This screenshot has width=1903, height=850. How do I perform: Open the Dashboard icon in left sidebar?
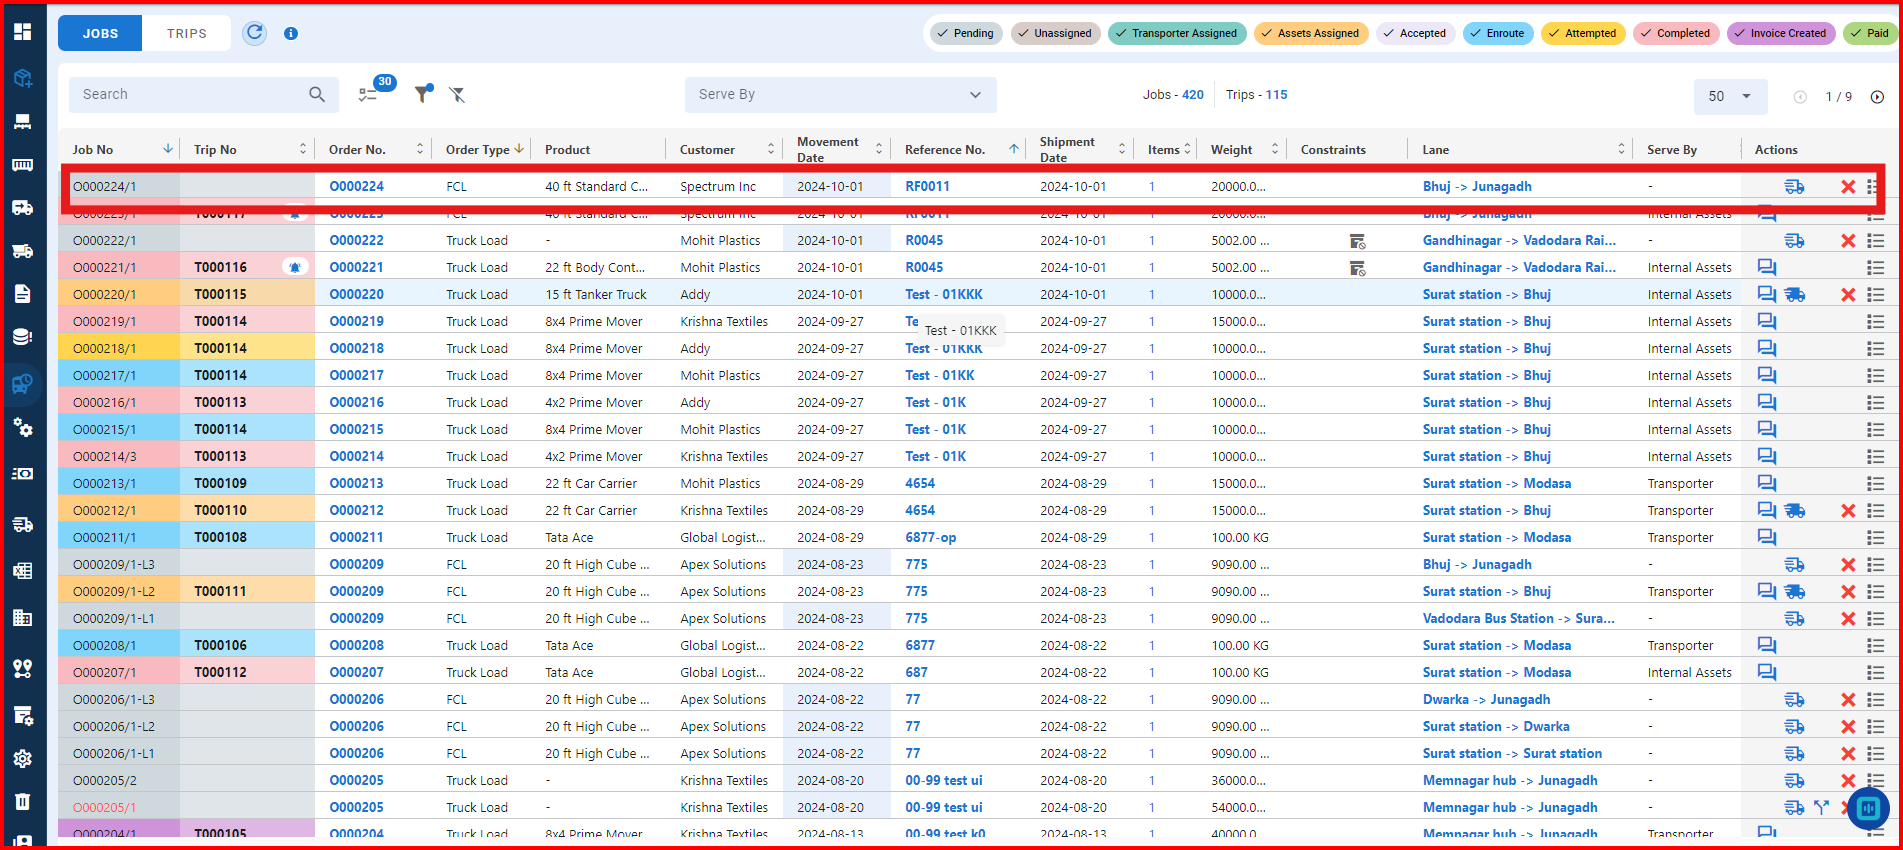point(22,32)
